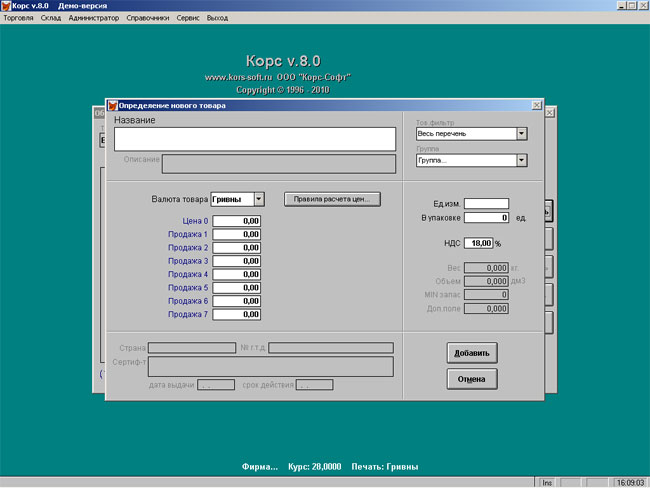Click the Фирма... status text
The width and height of the screenshot is (650, 488).
coord(260,467)
